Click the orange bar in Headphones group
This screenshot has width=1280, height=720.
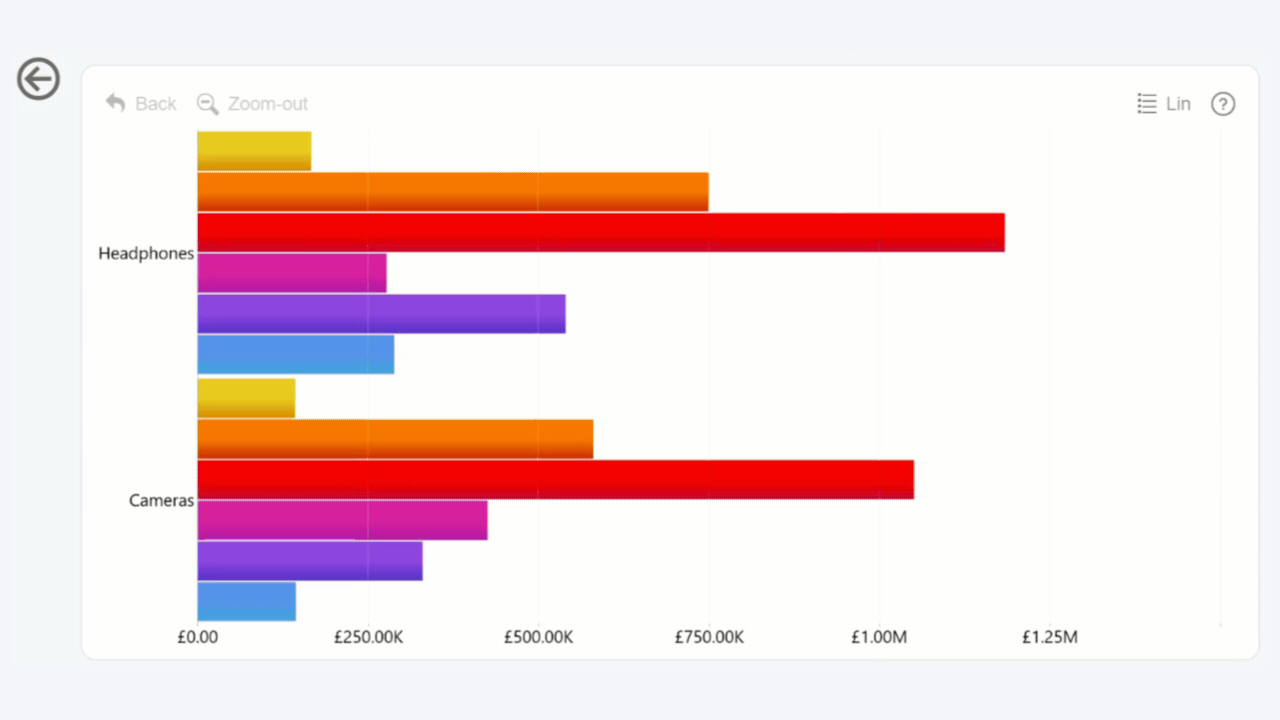pos(452,192)
